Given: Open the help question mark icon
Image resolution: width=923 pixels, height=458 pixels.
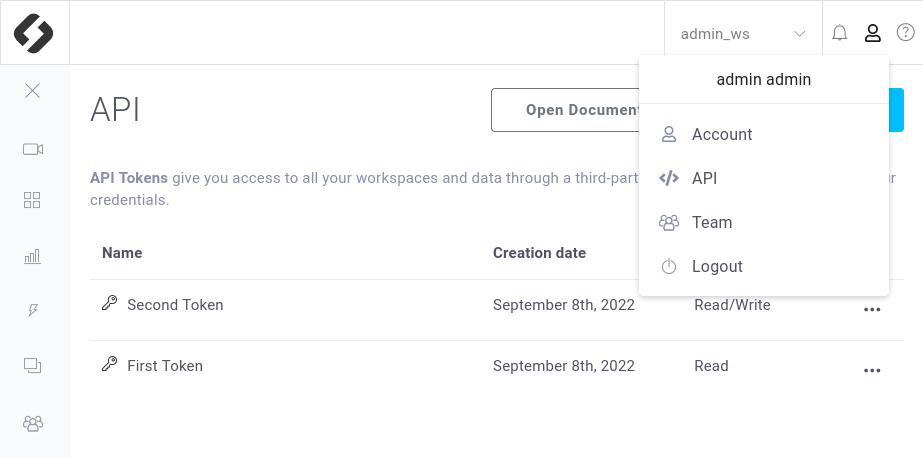Looking at the screenshot, I should click(905, 32).
